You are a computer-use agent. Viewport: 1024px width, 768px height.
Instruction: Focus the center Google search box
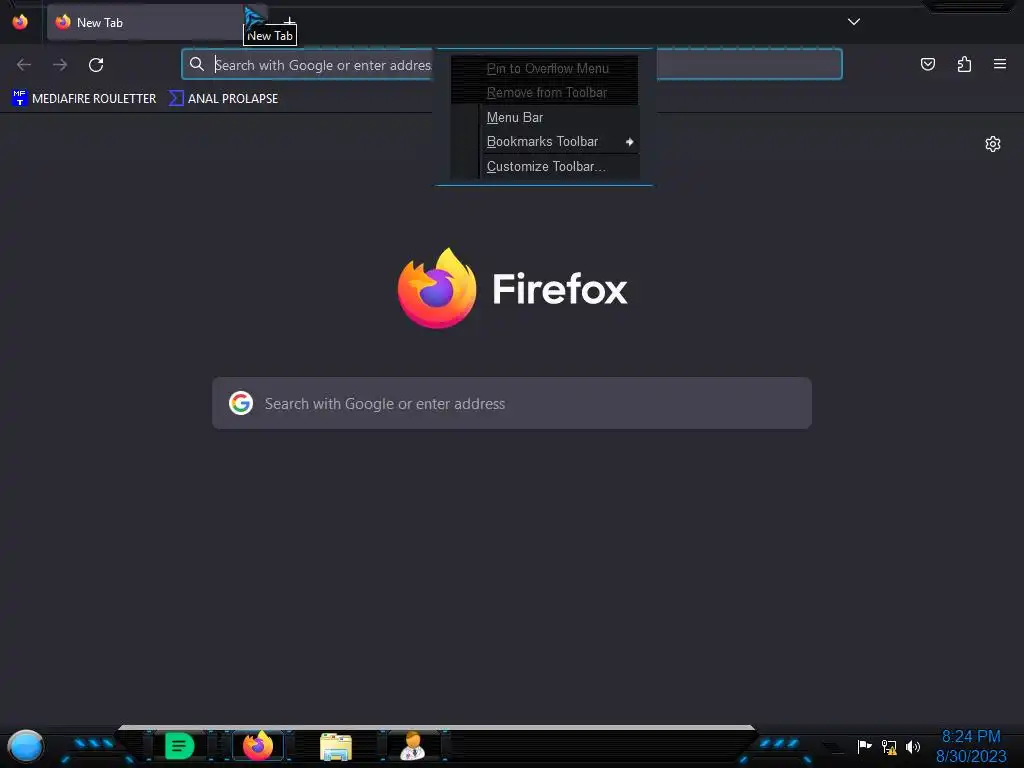click(511, 403)
